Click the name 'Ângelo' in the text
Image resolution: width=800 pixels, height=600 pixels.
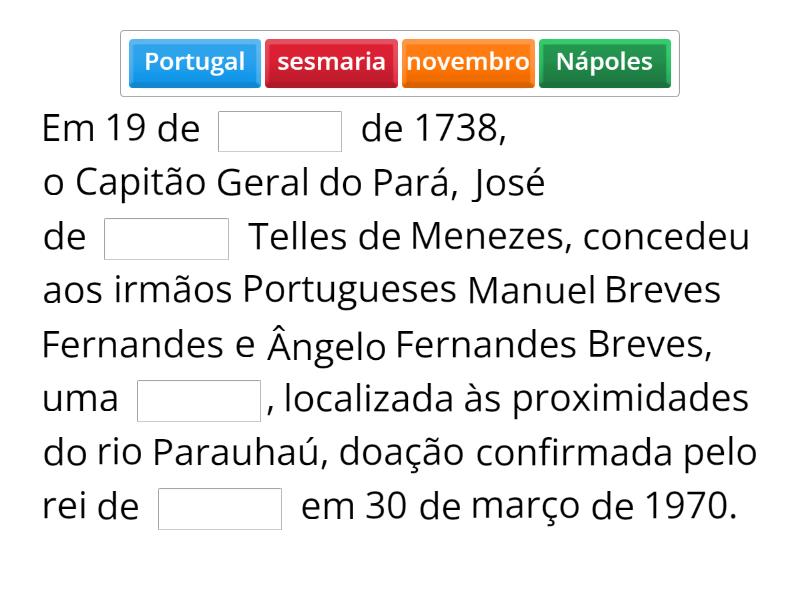pos(326,347)
